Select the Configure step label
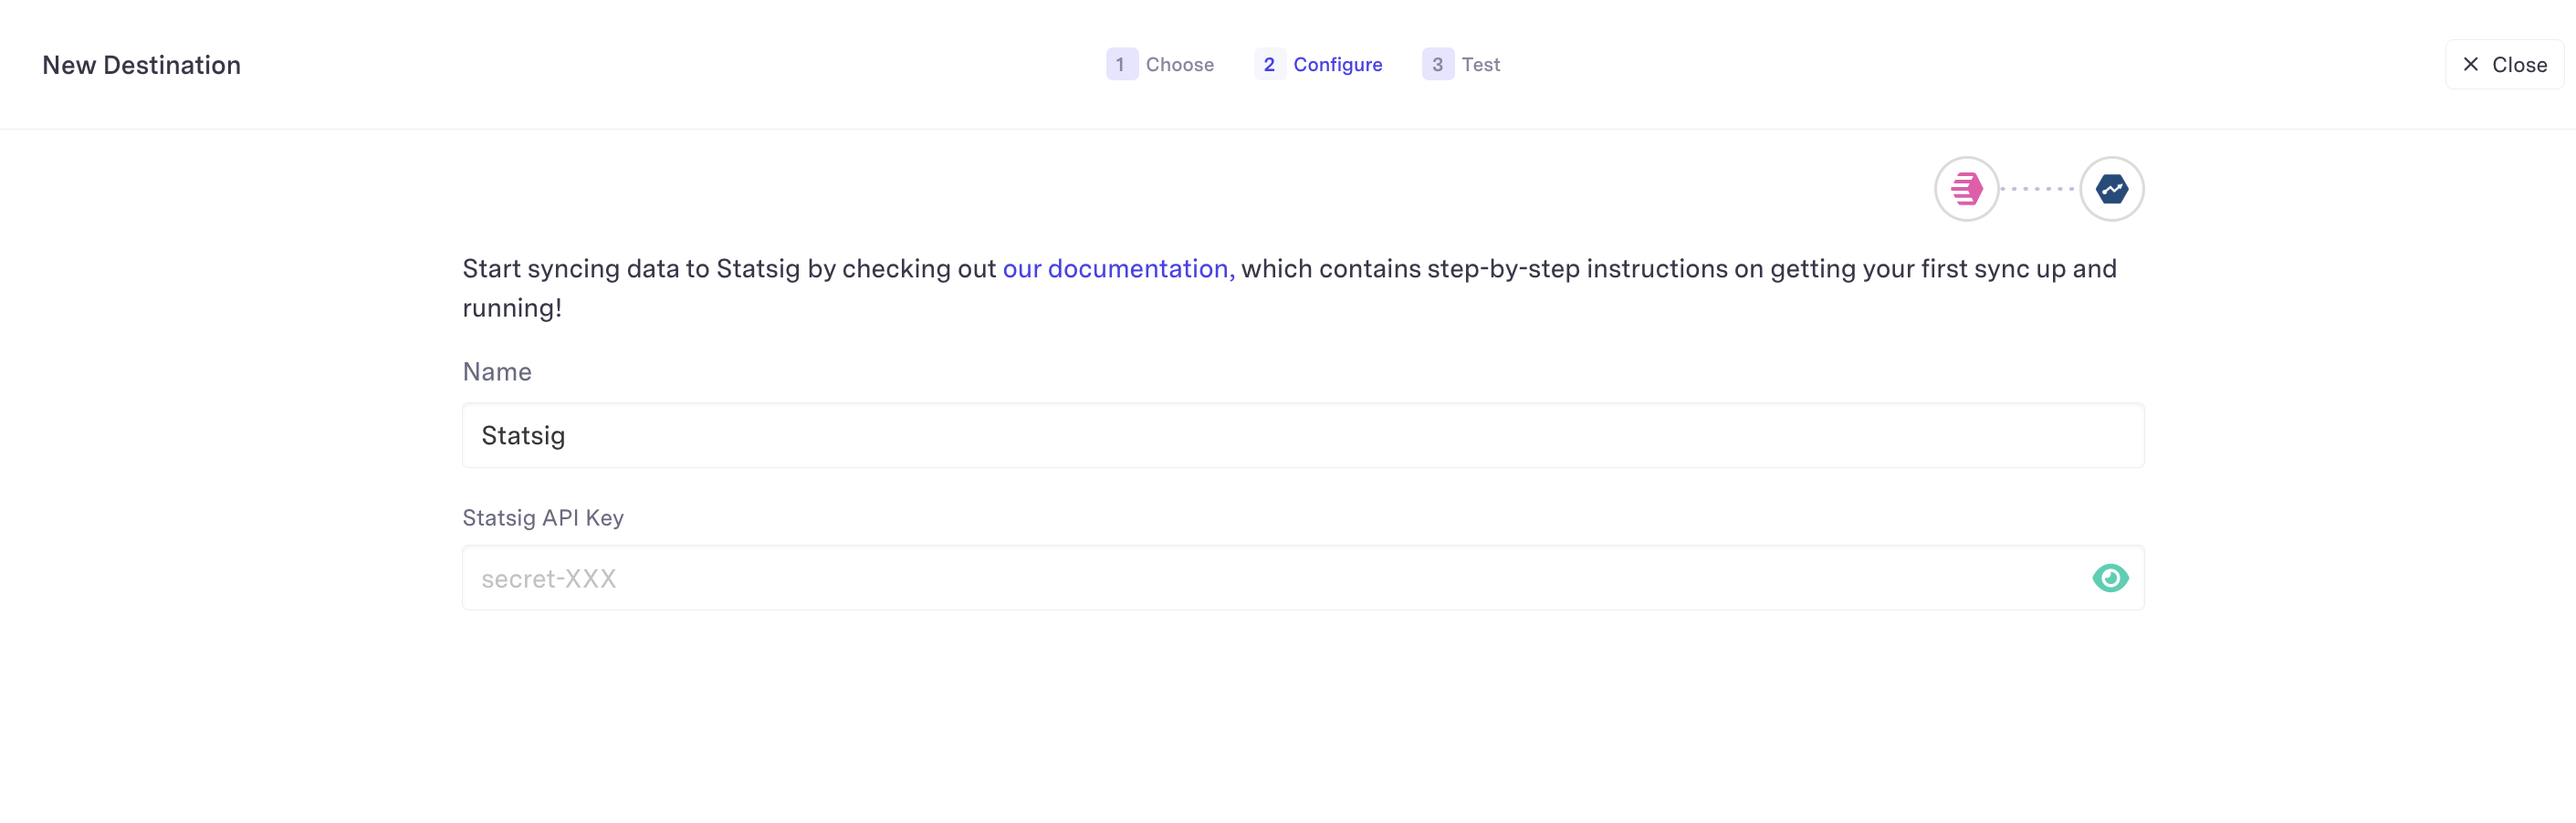Screen dimensions: 2576x823 pyautogui.click(x=1337, y=65)
